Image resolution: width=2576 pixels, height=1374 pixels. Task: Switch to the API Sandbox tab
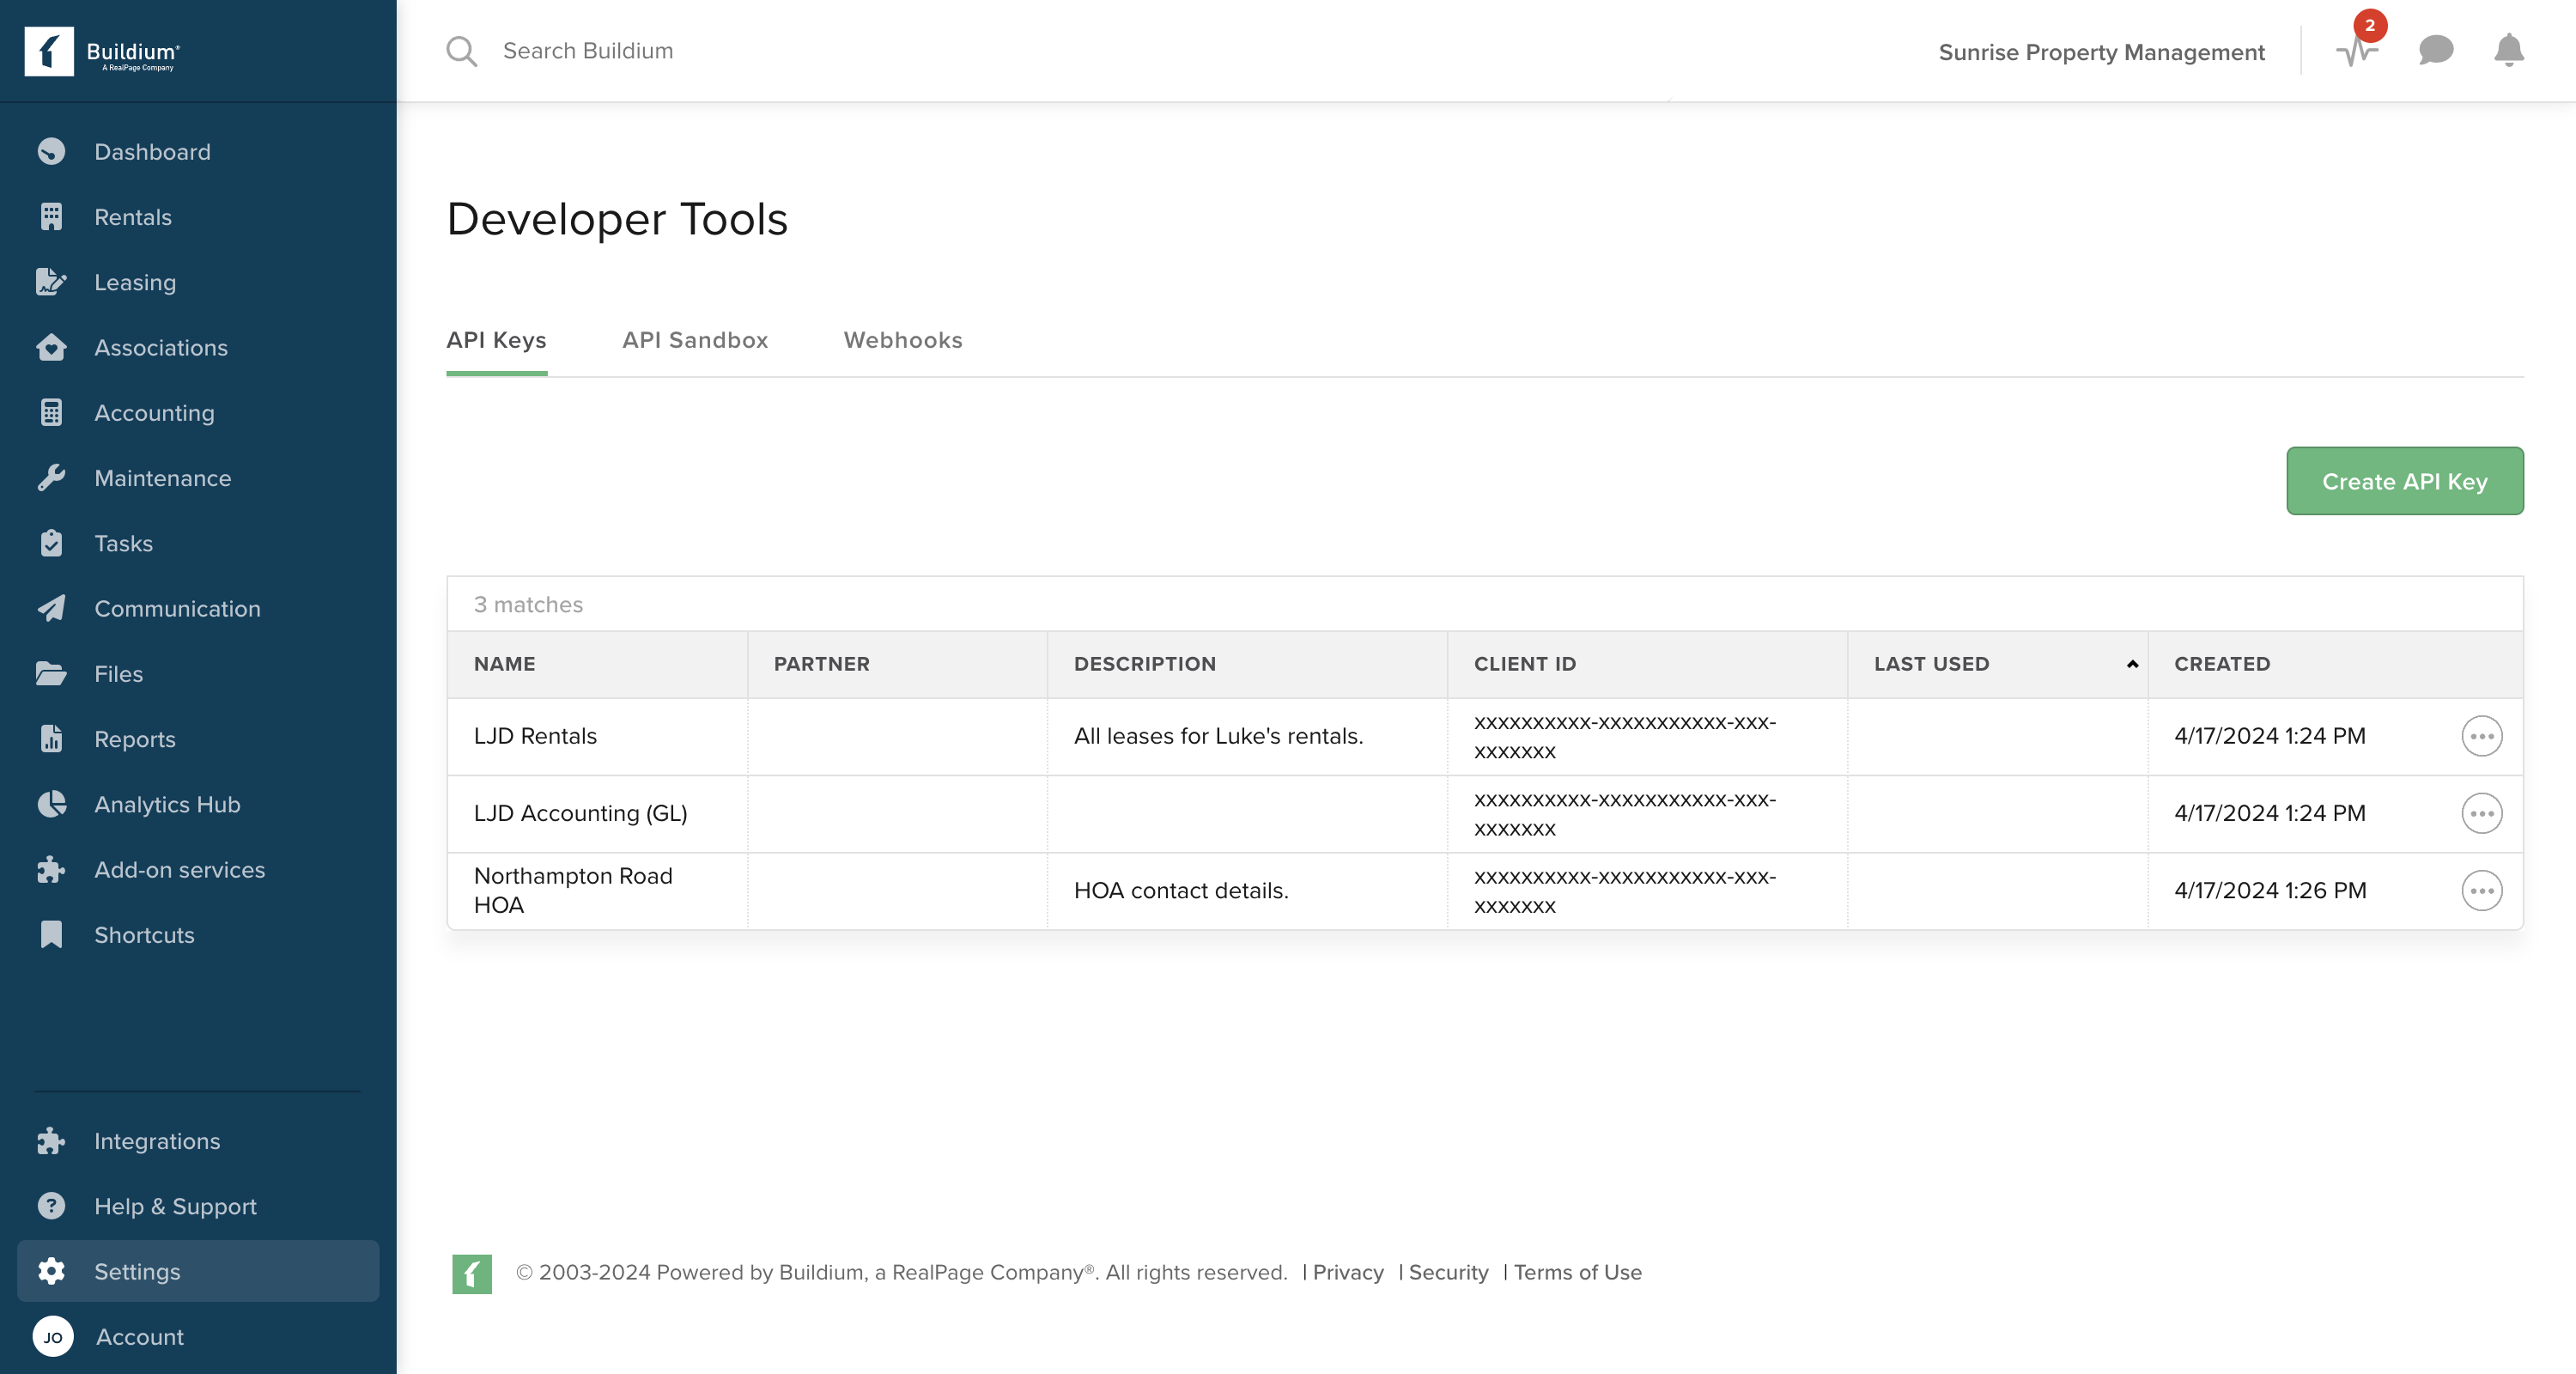coord(695,340)
